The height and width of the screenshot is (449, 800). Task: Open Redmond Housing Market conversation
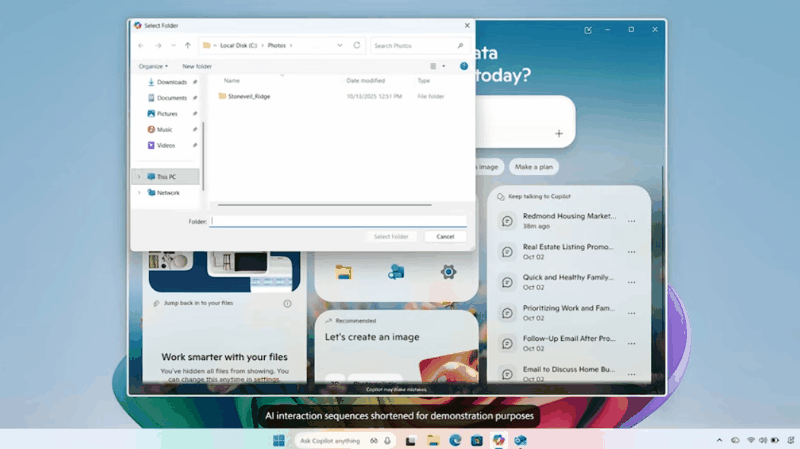568,216
